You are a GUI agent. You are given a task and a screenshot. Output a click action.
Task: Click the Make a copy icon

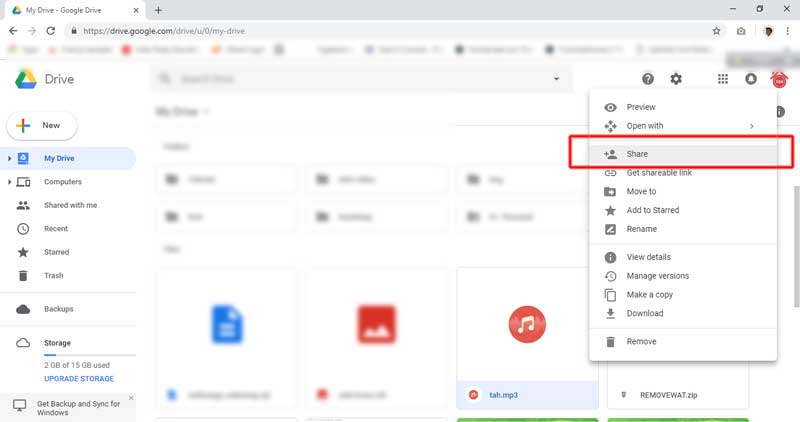click(610, 295)
